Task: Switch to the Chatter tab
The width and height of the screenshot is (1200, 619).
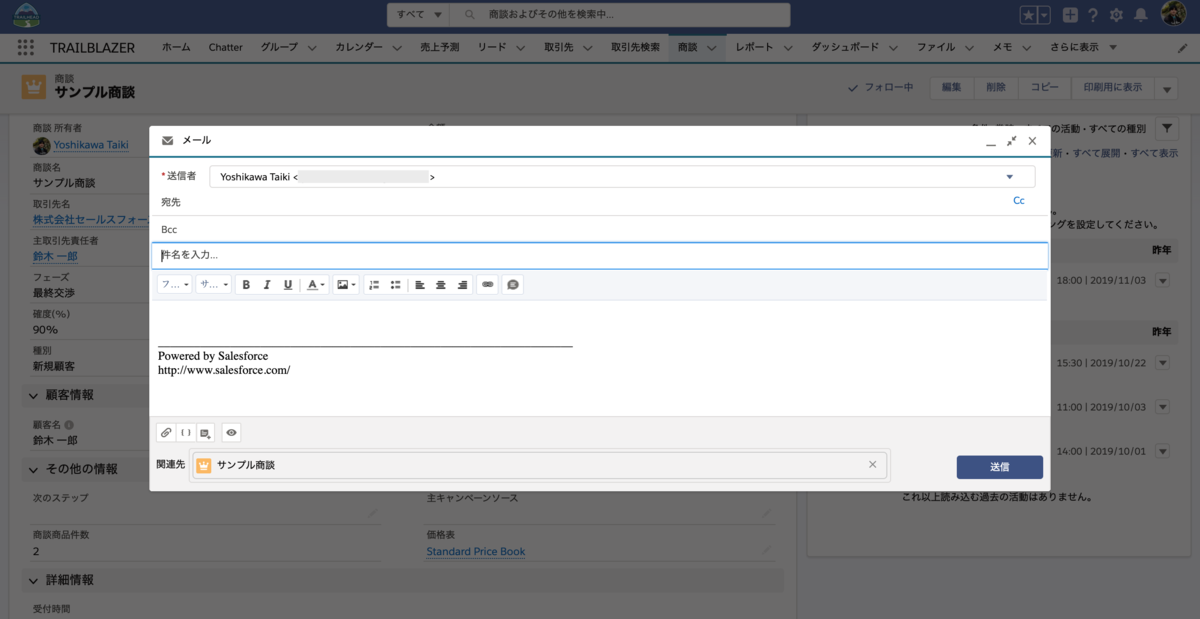Action: tap(226, 47)
